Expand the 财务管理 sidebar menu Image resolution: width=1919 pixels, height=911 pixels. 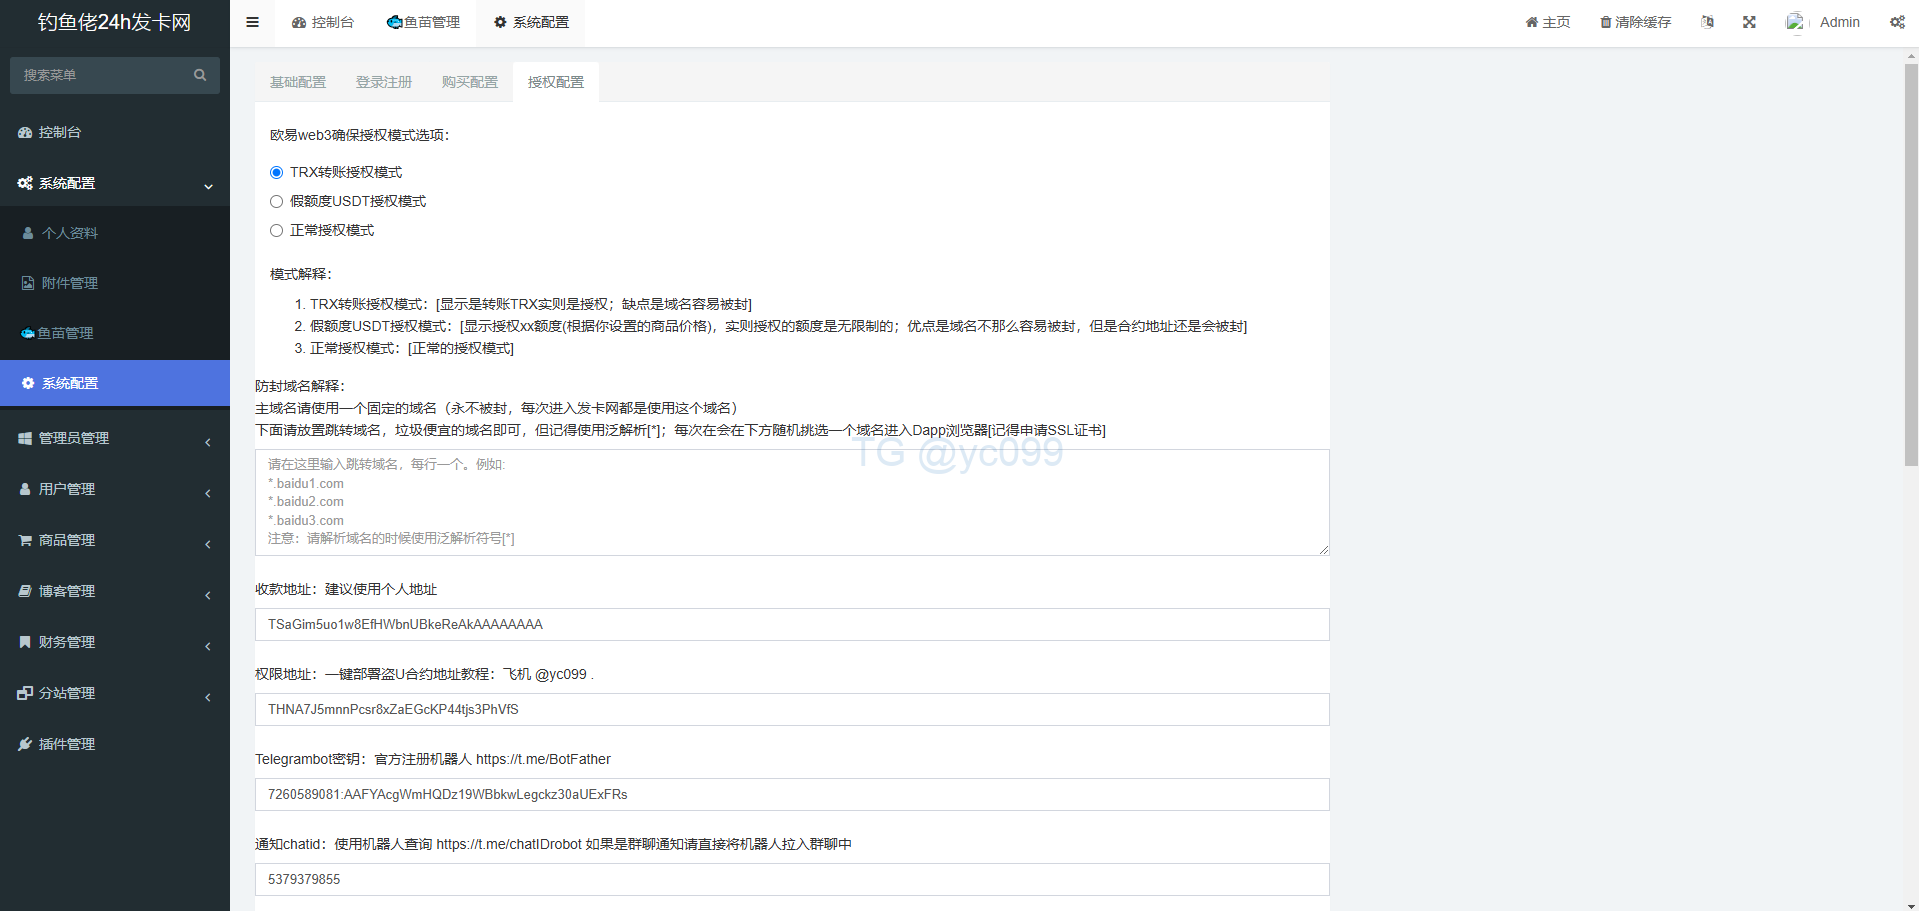coord(115,642)
